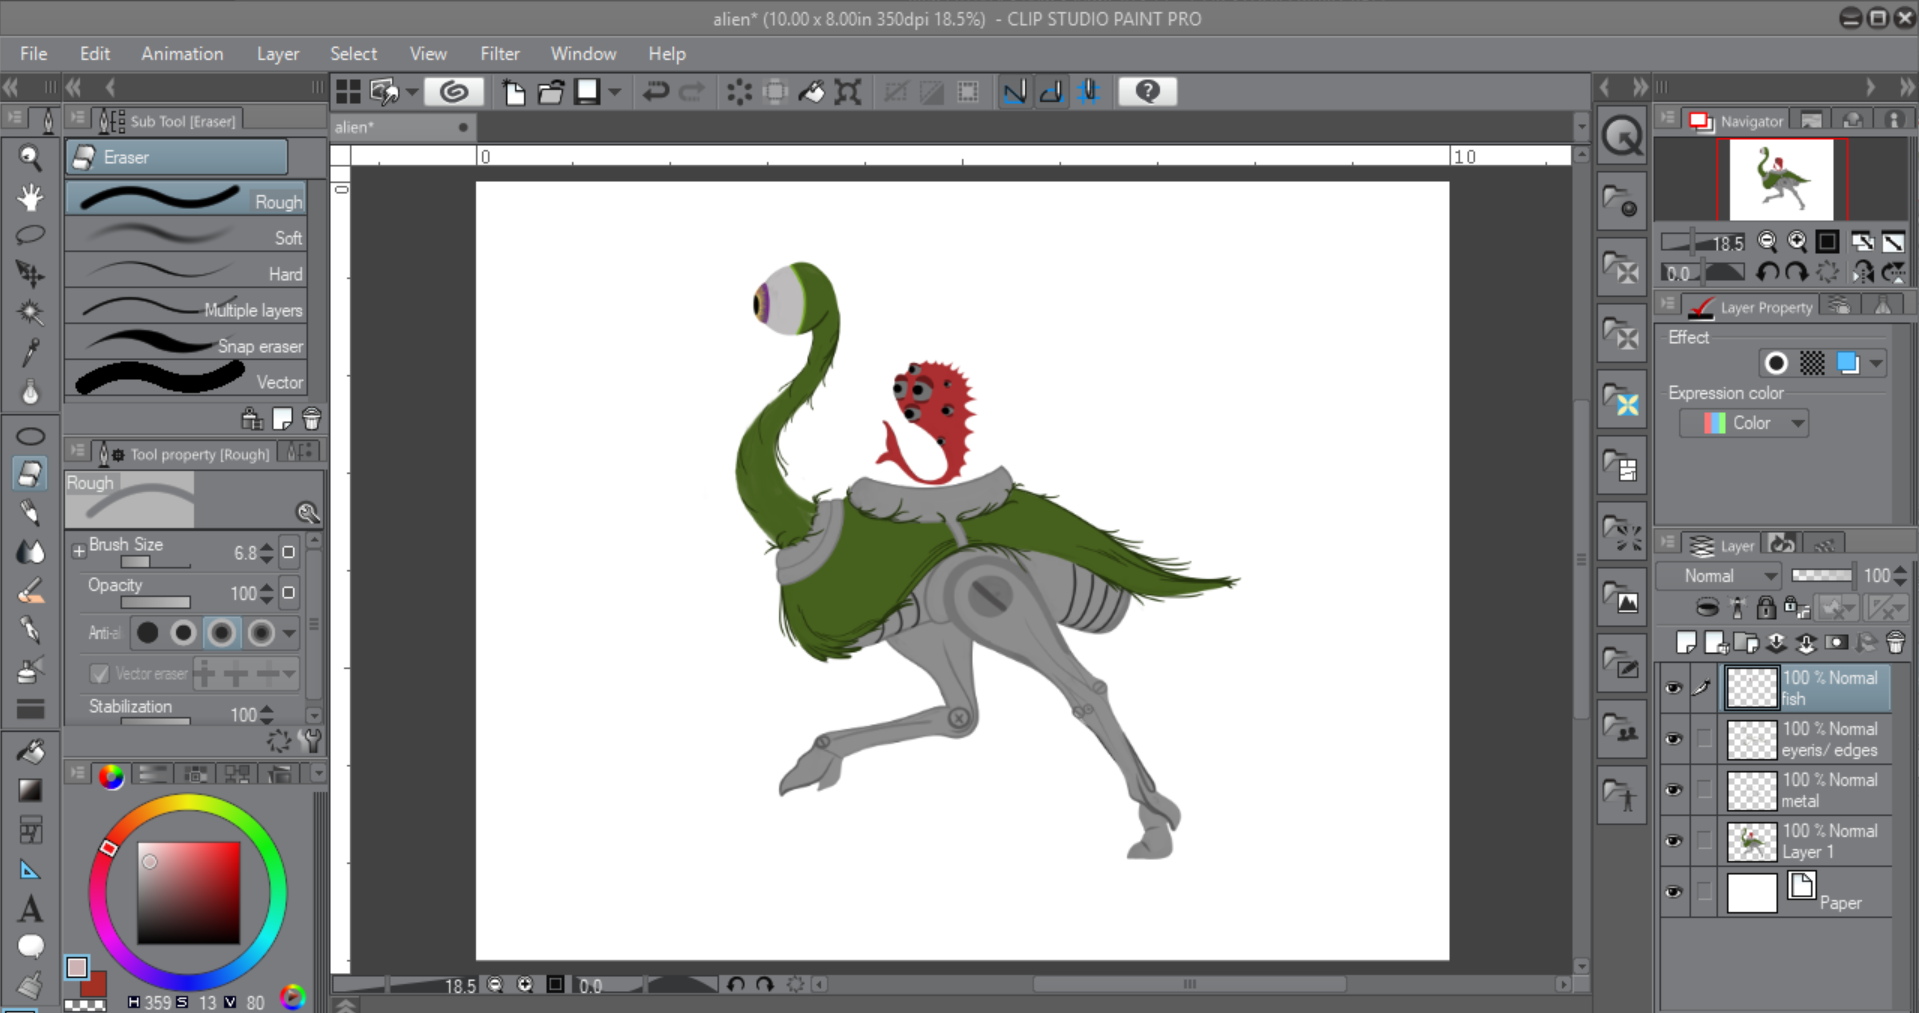Click the delete layer trash icon
The height and width of the screenshot is (1013, 1919).
point(1895,643)
